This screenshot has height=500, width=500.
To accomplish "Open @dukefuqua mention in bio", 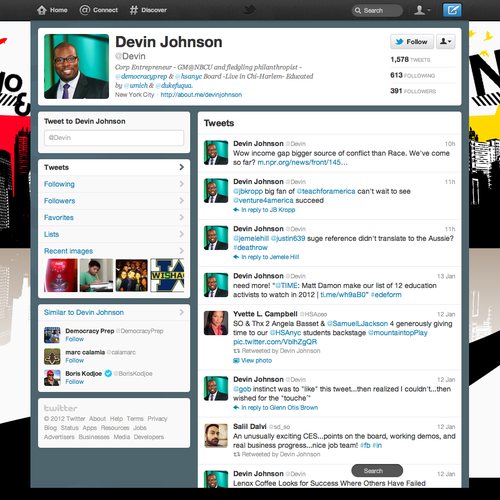I will [x=174, y=85].
